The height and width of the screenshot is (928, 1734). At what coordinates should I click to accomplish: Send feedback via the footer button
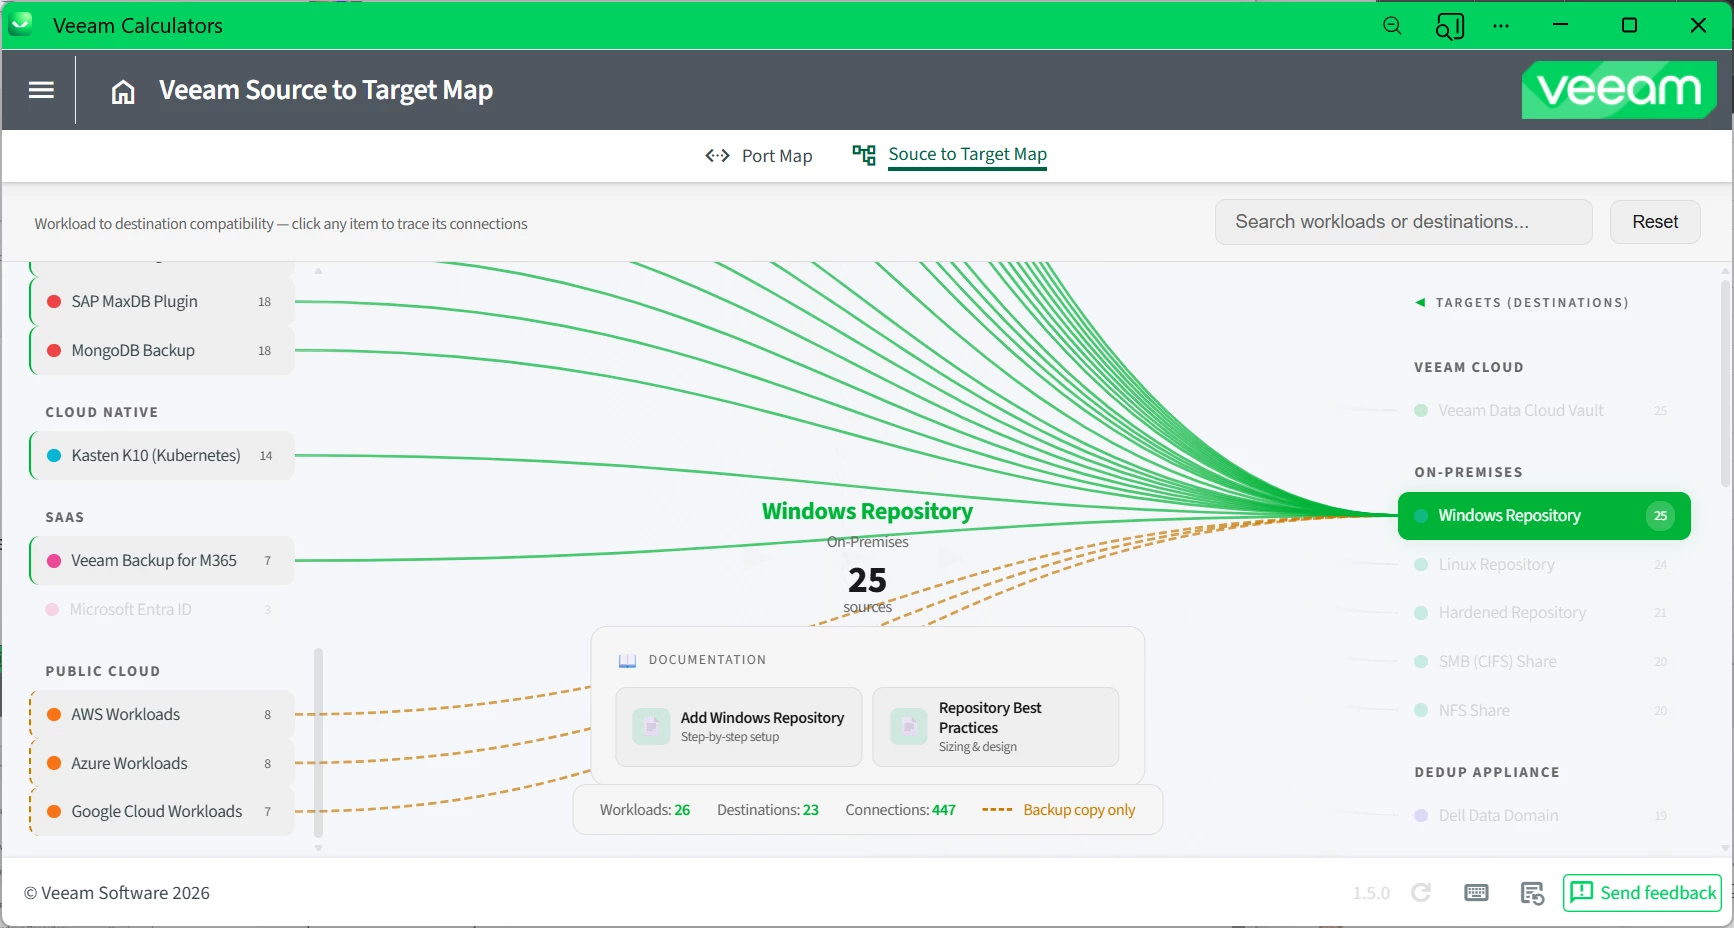[x=1642, y=893]
